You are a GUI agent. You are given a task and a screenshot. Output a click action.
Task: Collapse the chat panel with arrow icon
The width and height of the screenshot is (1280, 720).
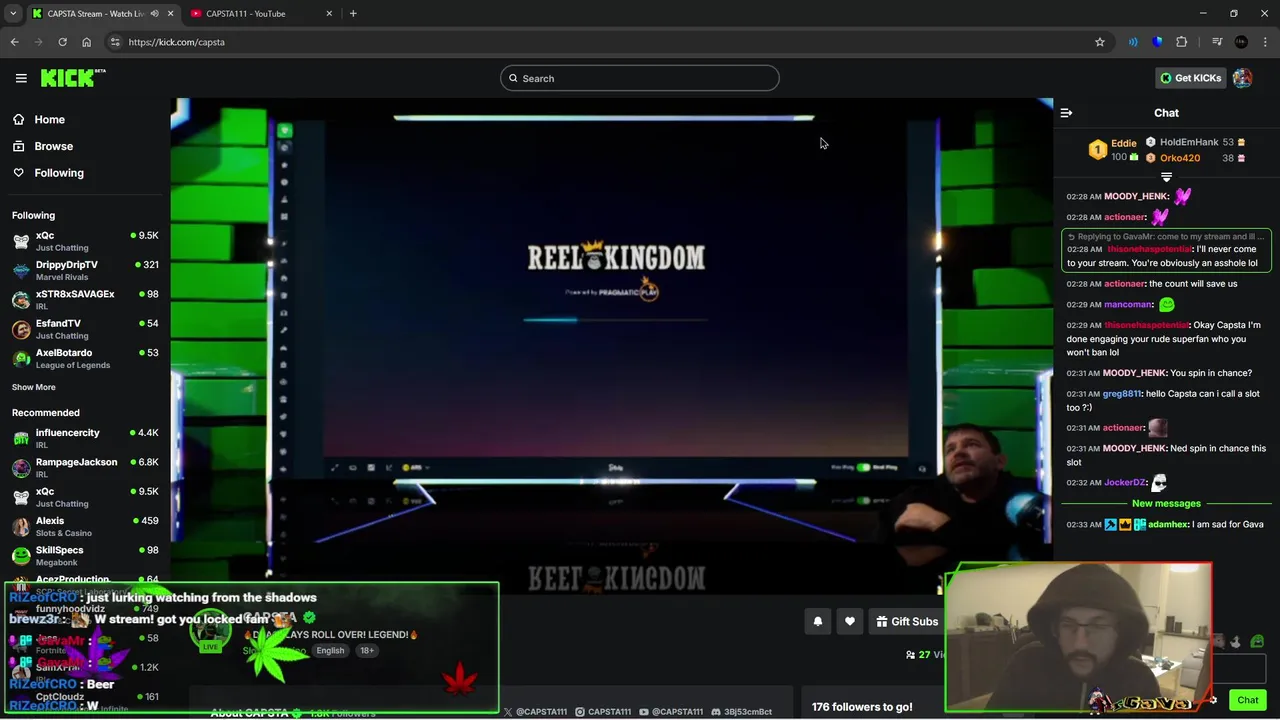[x=1066, y=113]
